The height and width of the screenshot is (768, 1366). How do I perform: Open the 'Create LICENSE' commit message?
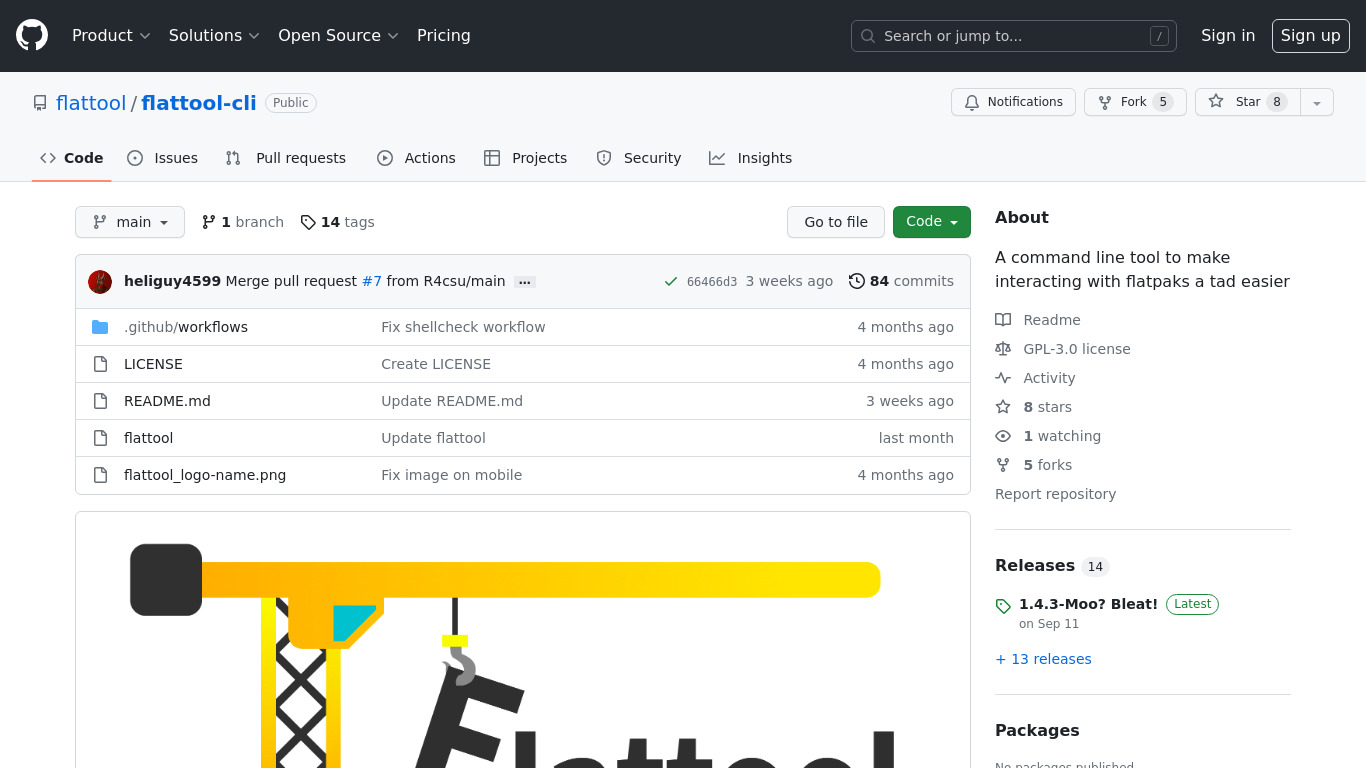coord(436,364)
